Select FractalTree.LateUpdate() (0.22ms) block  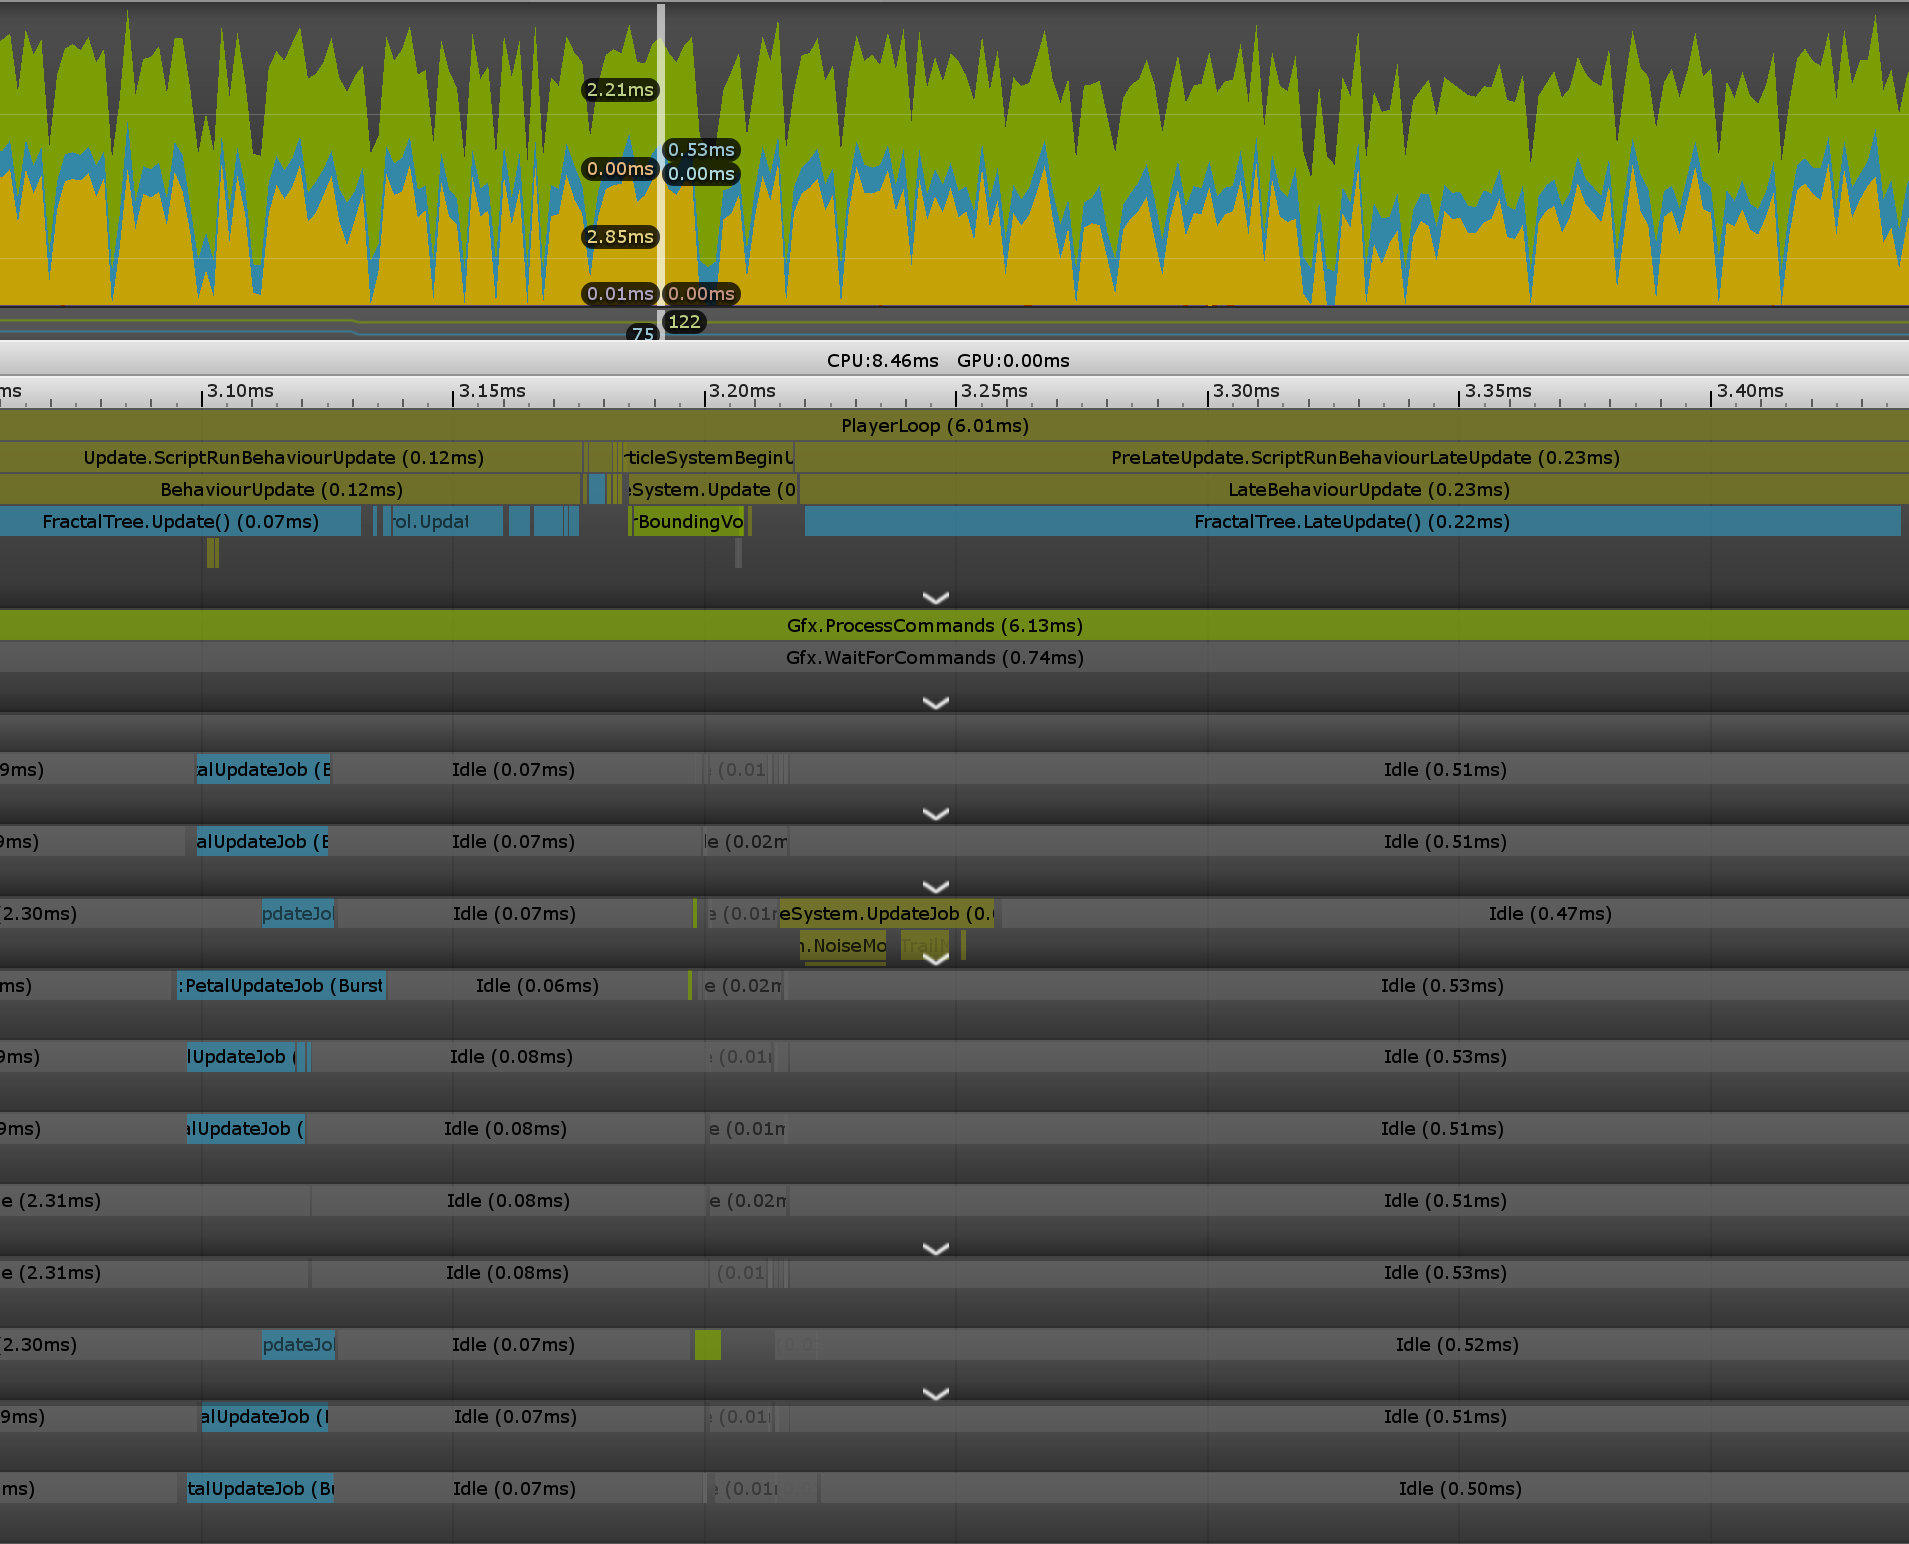pos(1351,522)
